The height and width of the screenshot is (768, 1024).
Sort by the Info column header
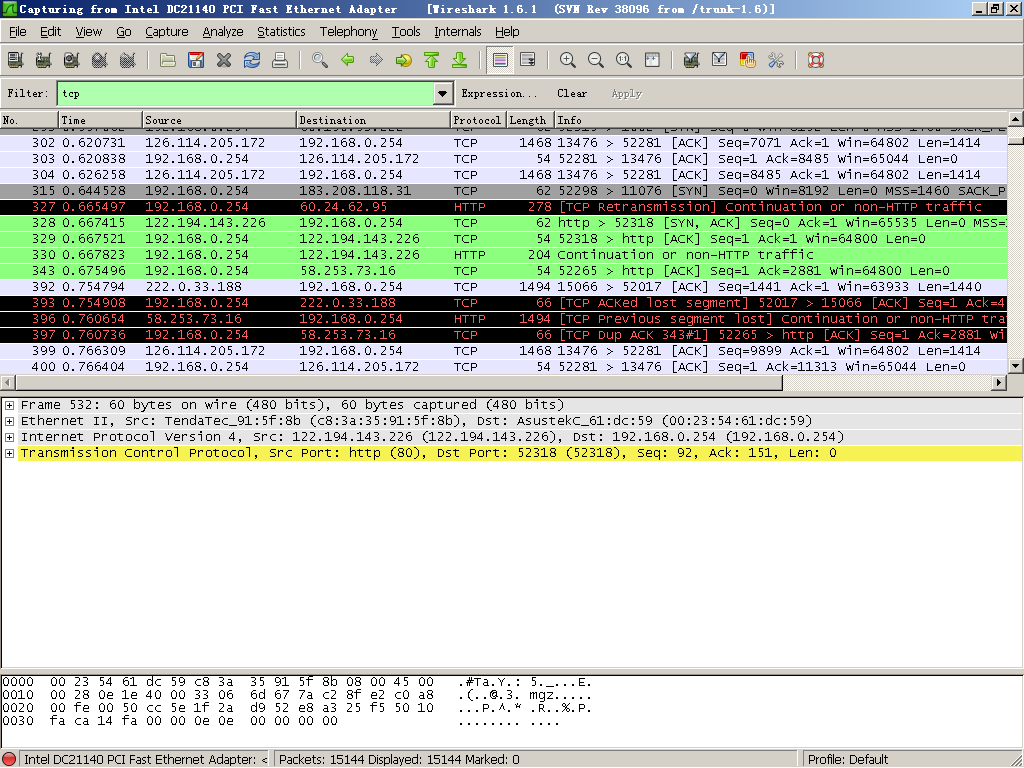(781, 120)
